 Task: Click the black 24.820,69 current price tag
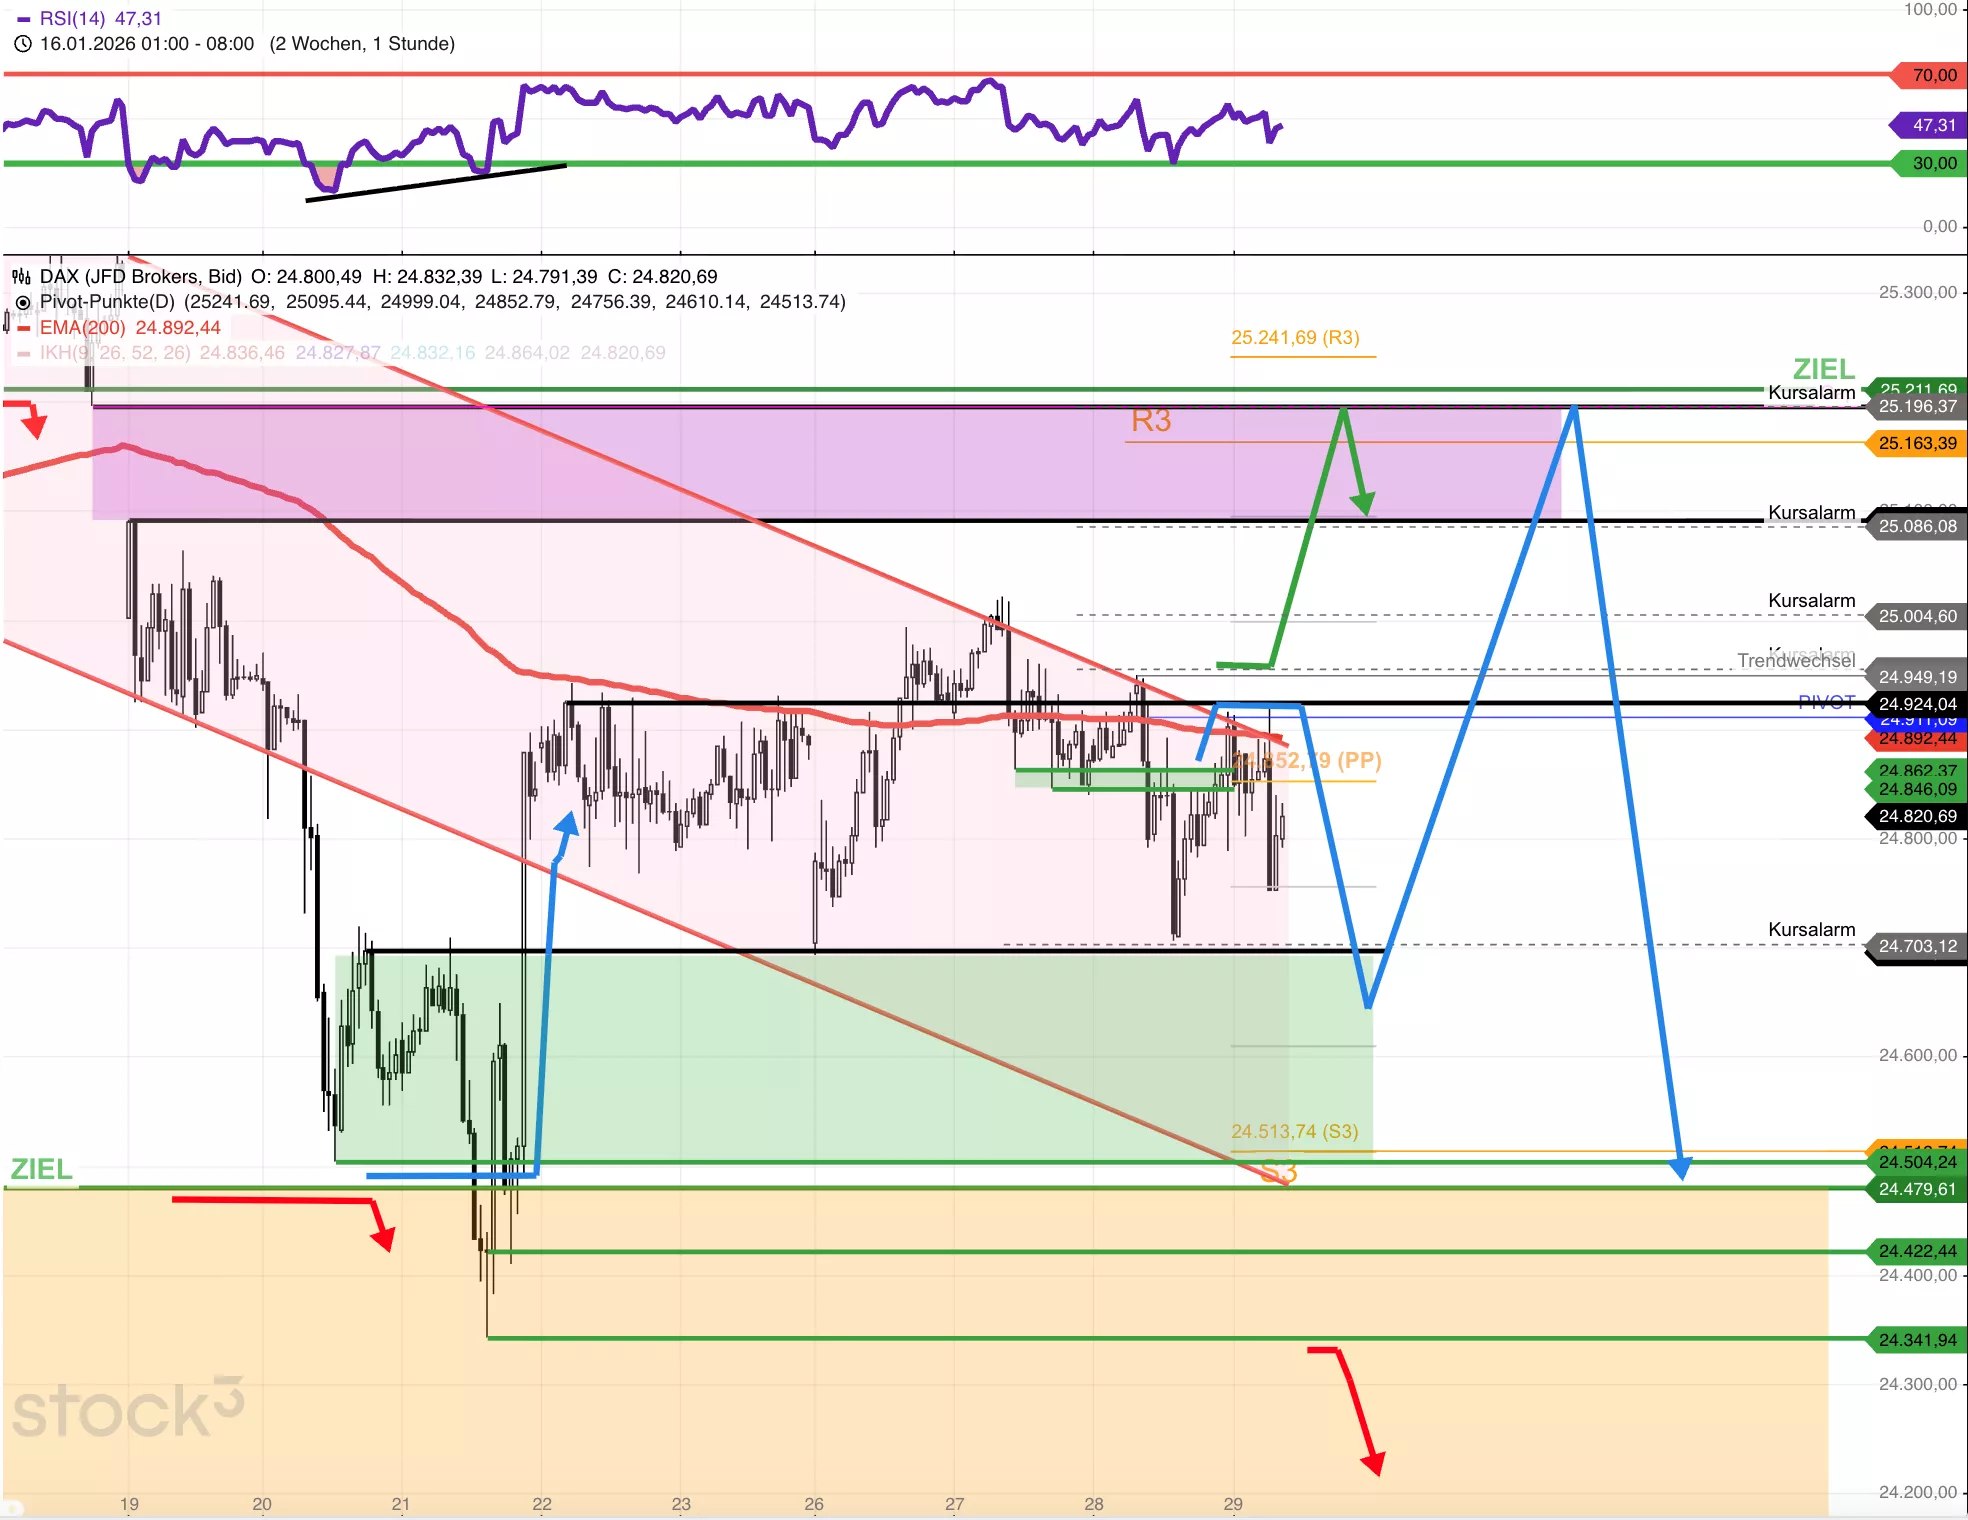coord(1917,816)
